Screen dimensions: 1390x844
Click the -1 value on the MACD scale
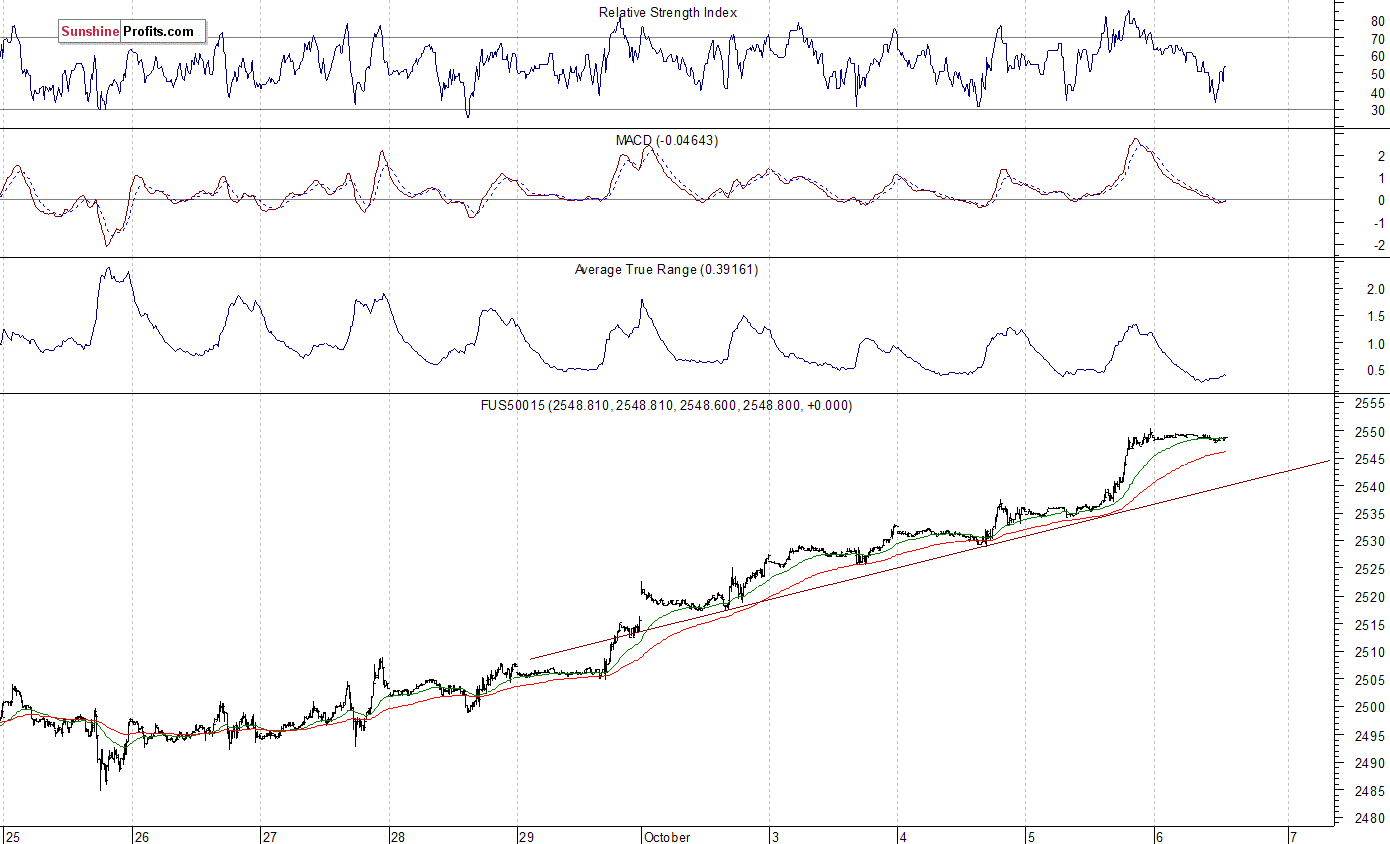tap(1379, 223)
